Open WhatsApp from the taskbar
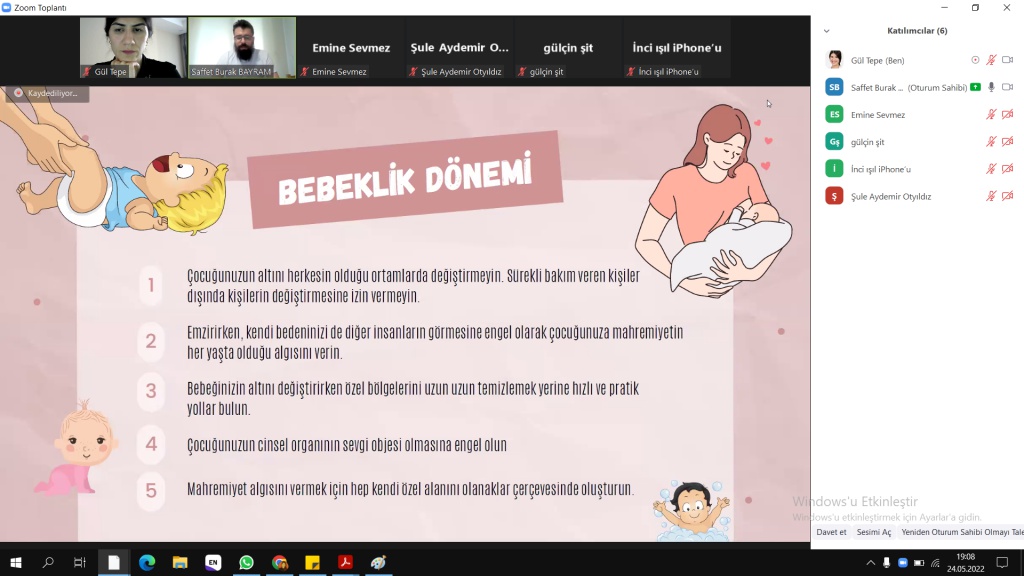This screenshot has width=1024, height=576. click(246, 563)
